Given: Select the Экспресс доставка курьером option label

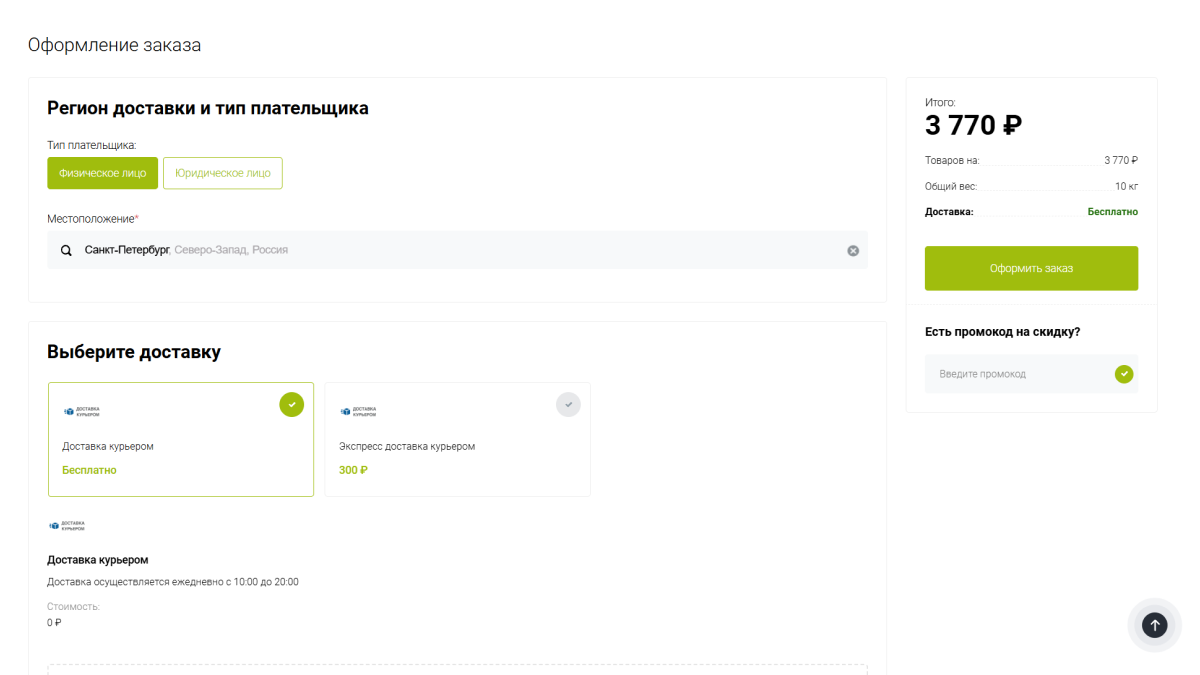Looking at the screenshot, I should (x=406, y=446).
